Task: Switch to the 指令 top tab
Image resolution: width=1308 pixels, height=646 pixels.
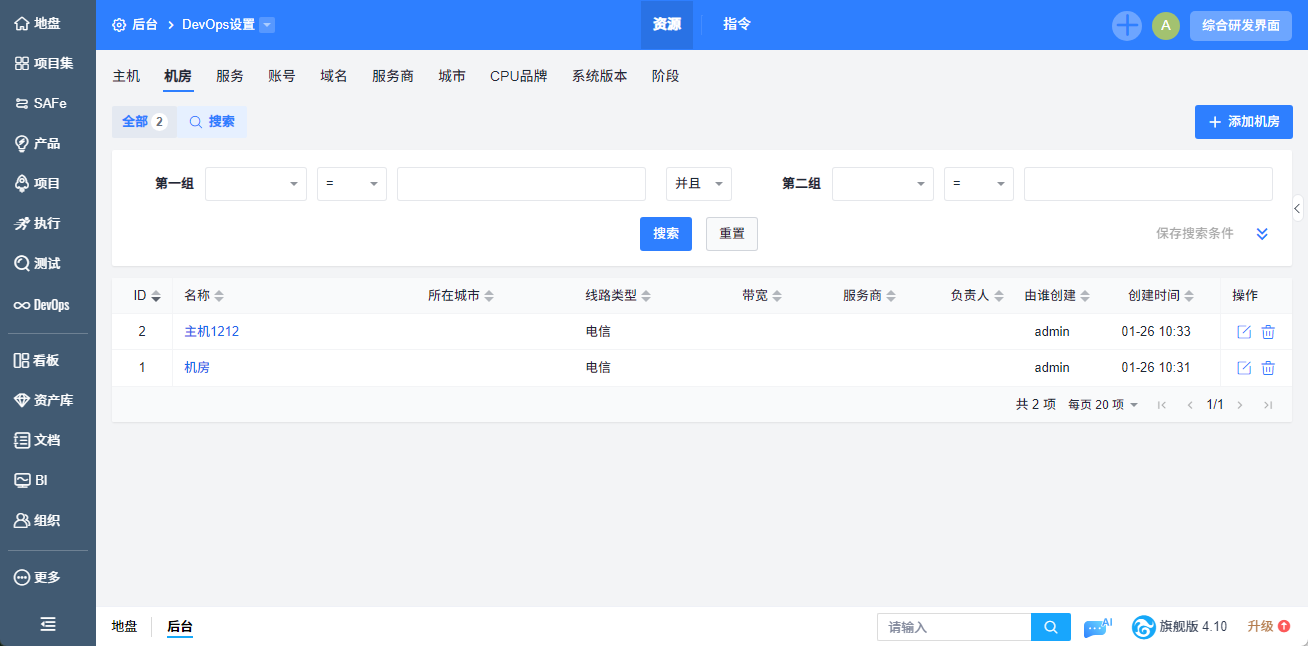Action: [x=737, y=25]
